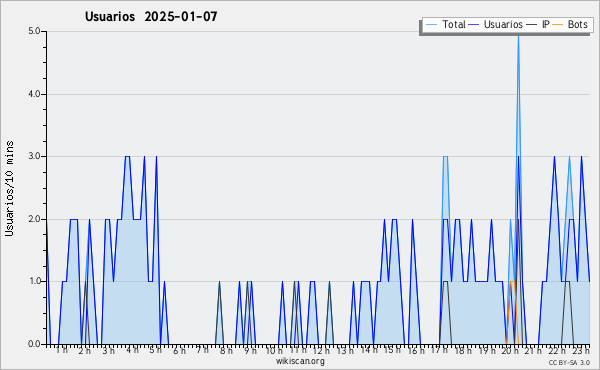Screen dimensions: 600x370
Task: Click the 'CC BY-SA 3.0' license text
Action: click(x=569, y=362)
